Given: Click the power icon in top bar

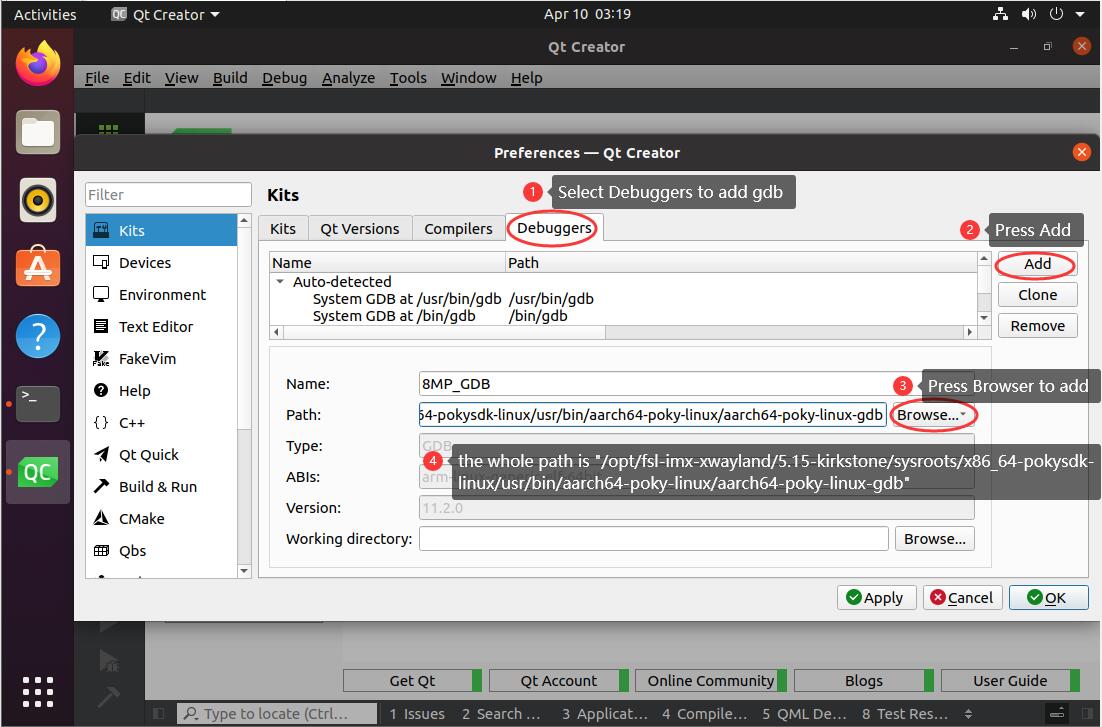Looking at the screenshot, I should click(x=1056, y=14).
